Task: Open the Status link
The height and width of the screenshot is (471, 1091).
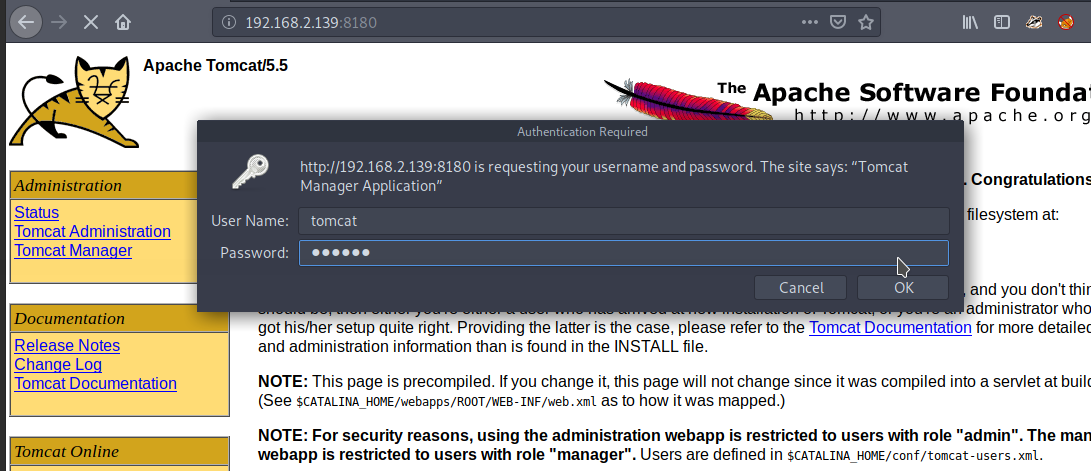Action: (36, 213)
